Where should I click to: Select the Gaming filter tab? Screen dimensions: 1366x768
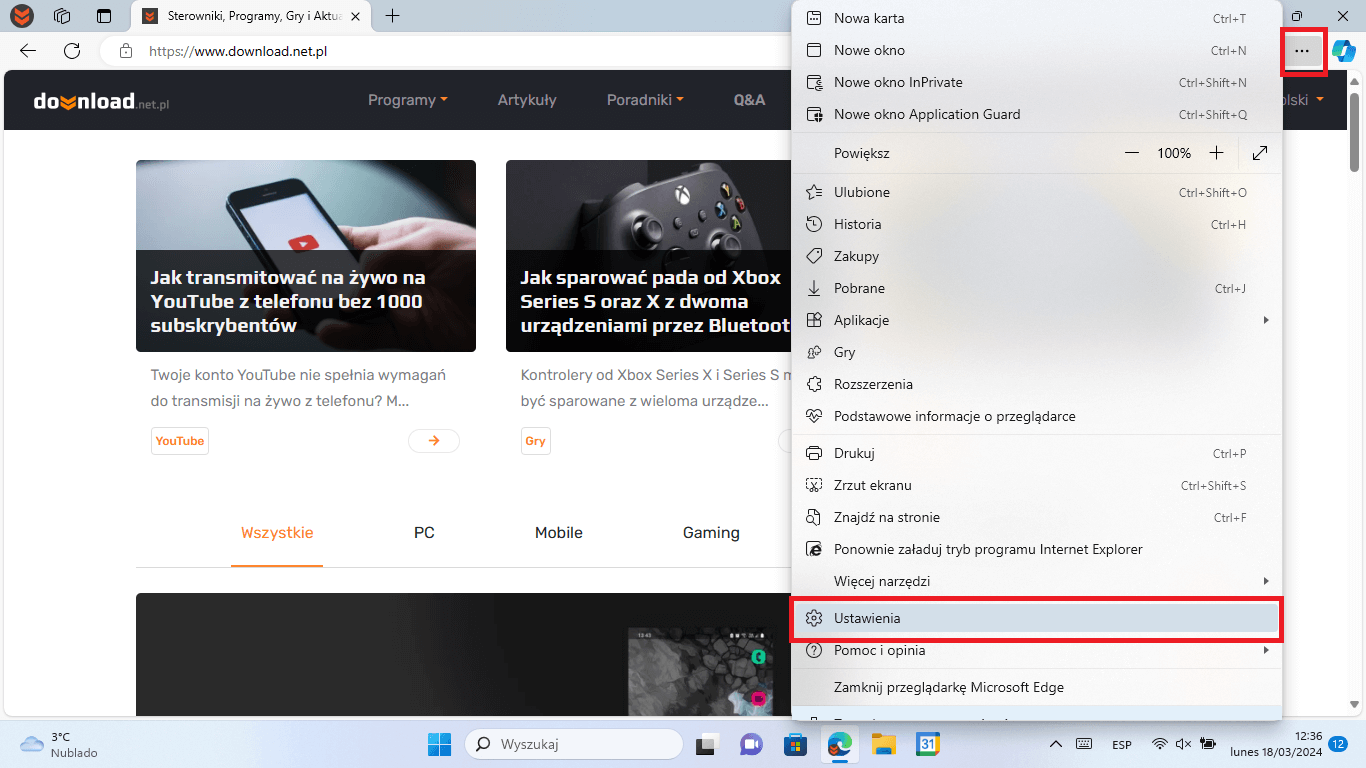711,533
